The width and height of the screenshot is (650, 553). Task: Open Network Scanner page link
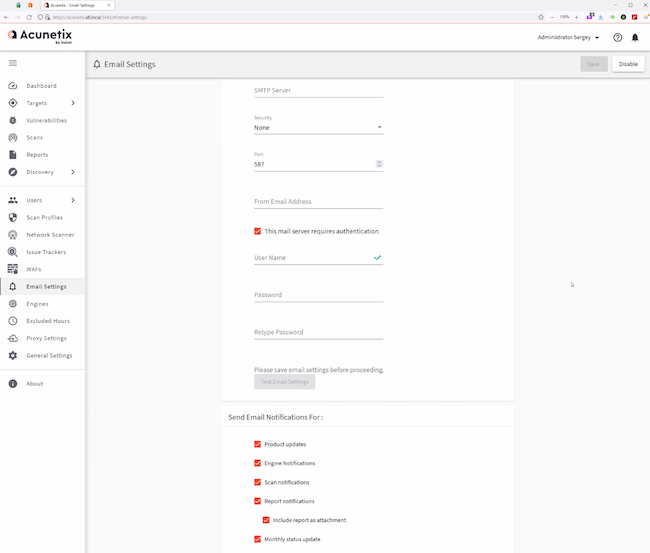[x=50, y=235]
